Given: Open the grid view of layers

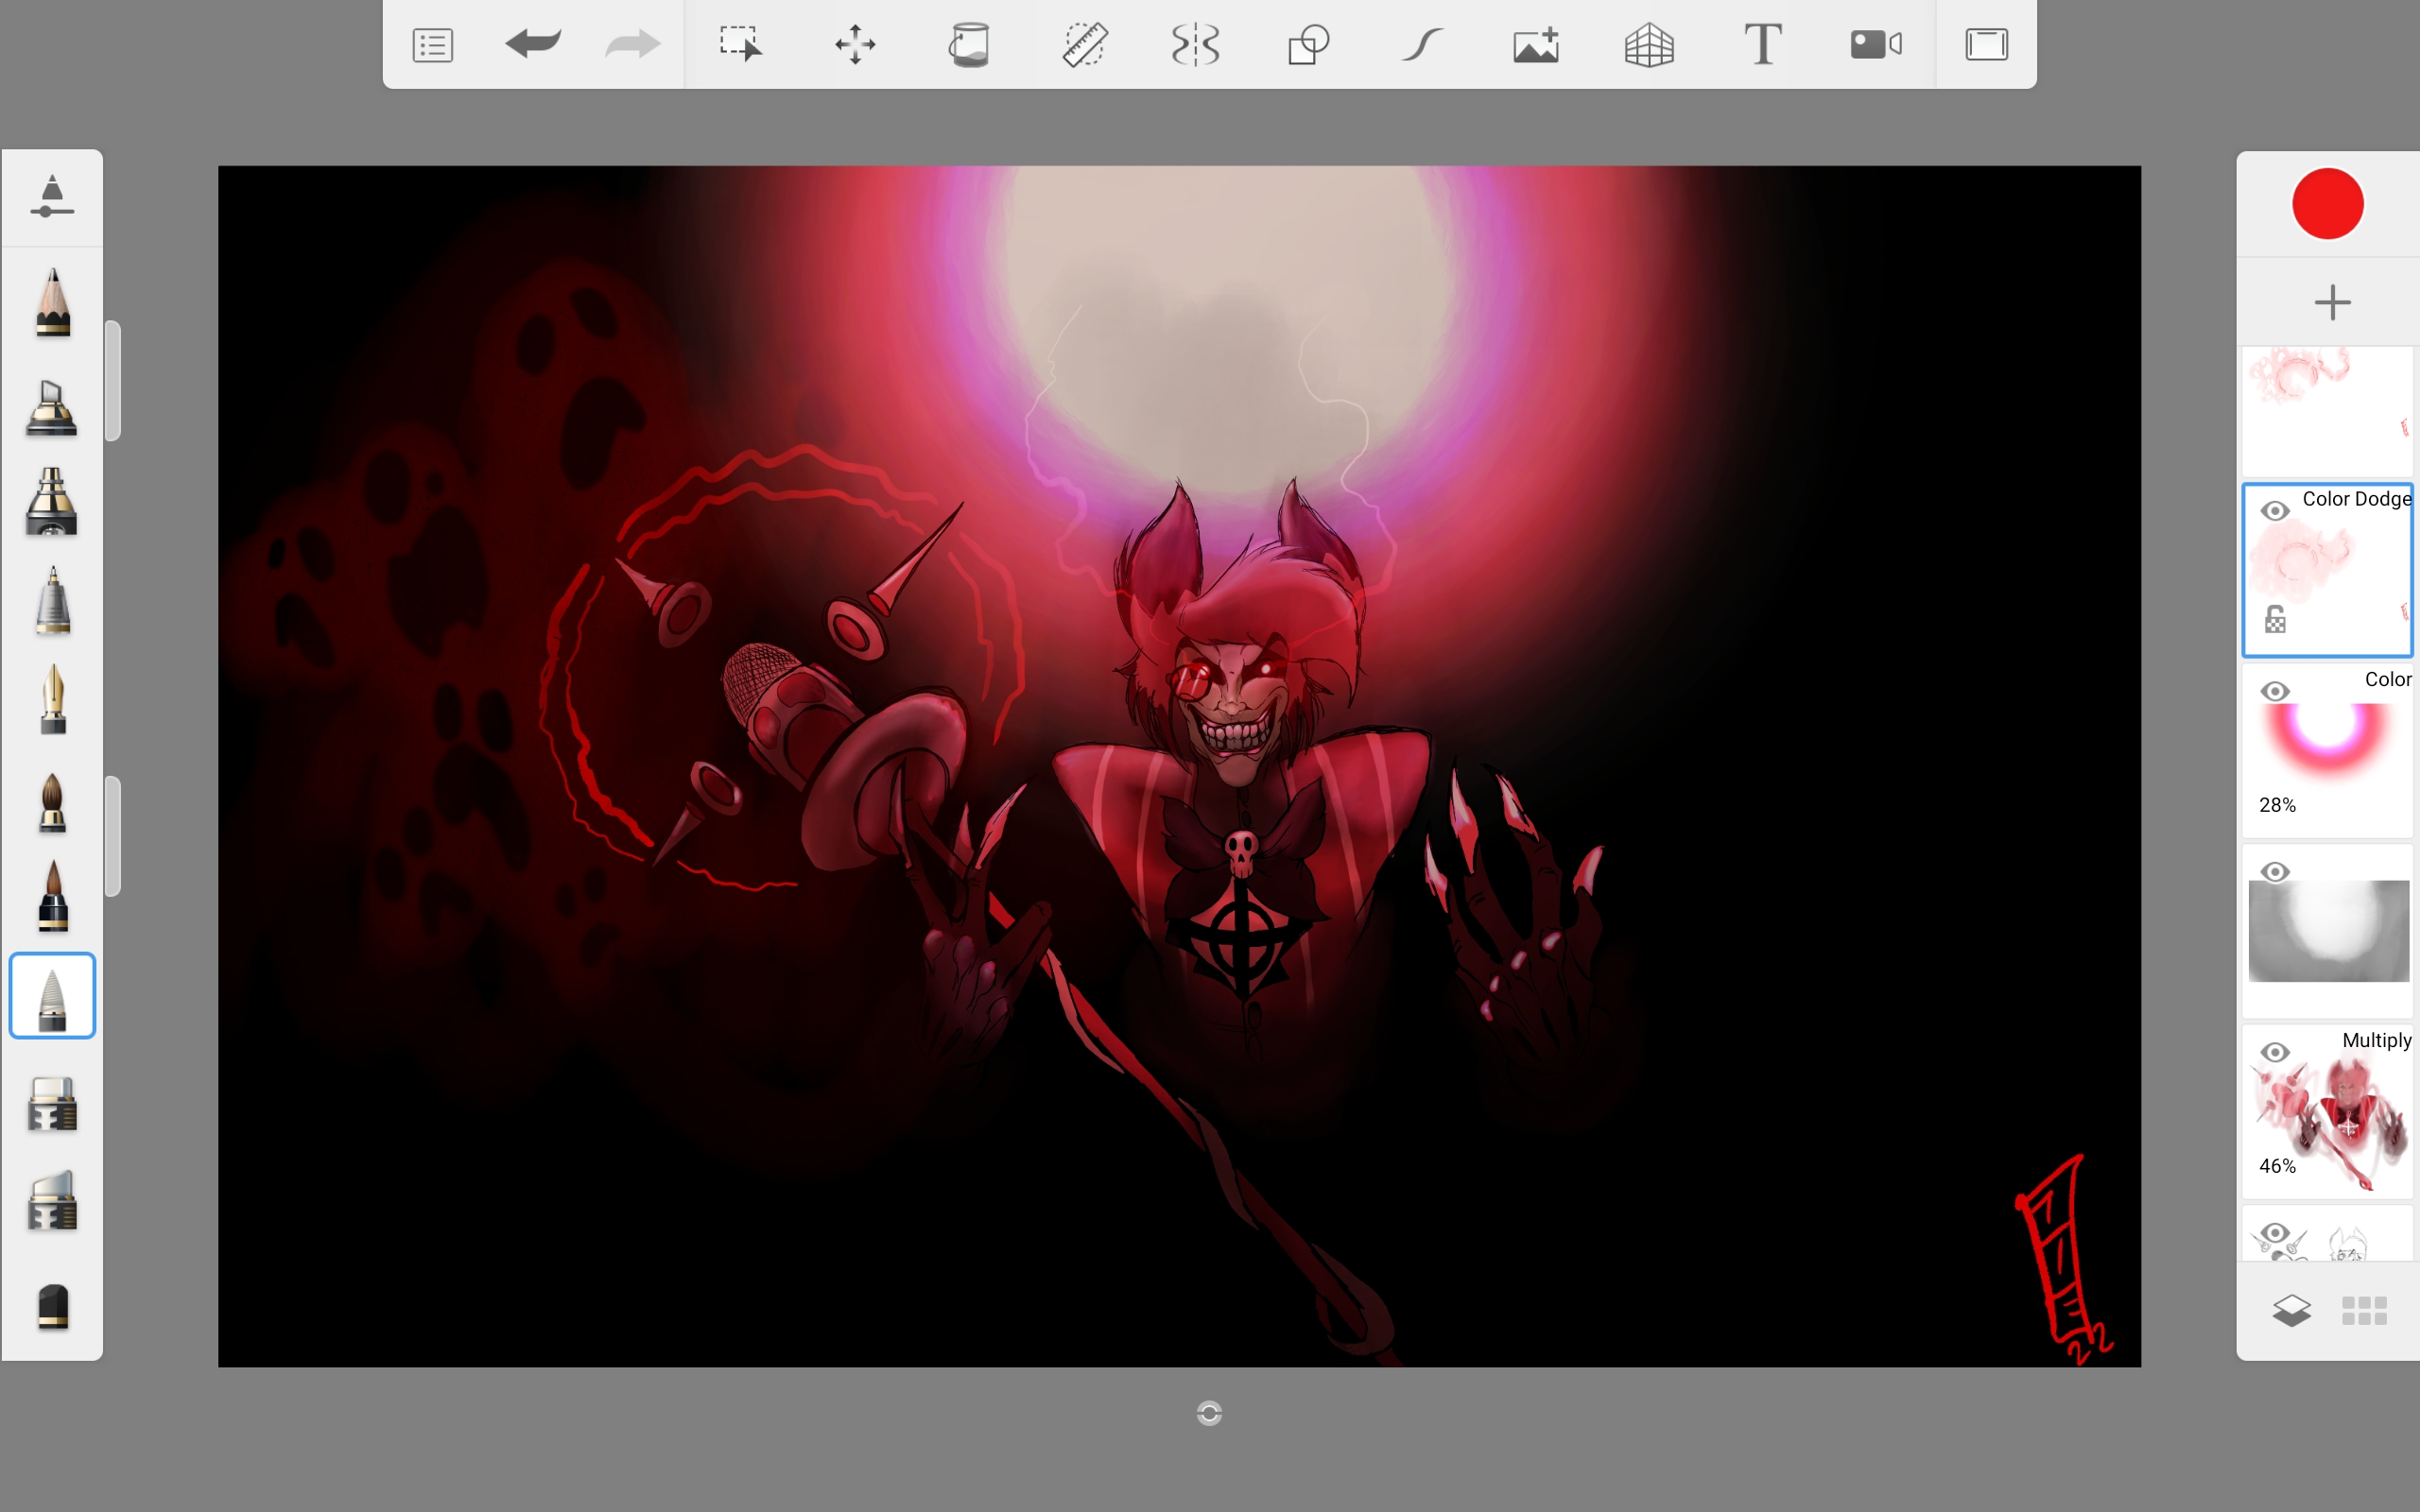Looking at the screenshot, I should pyautogui.click(x=2364, y=1310).
